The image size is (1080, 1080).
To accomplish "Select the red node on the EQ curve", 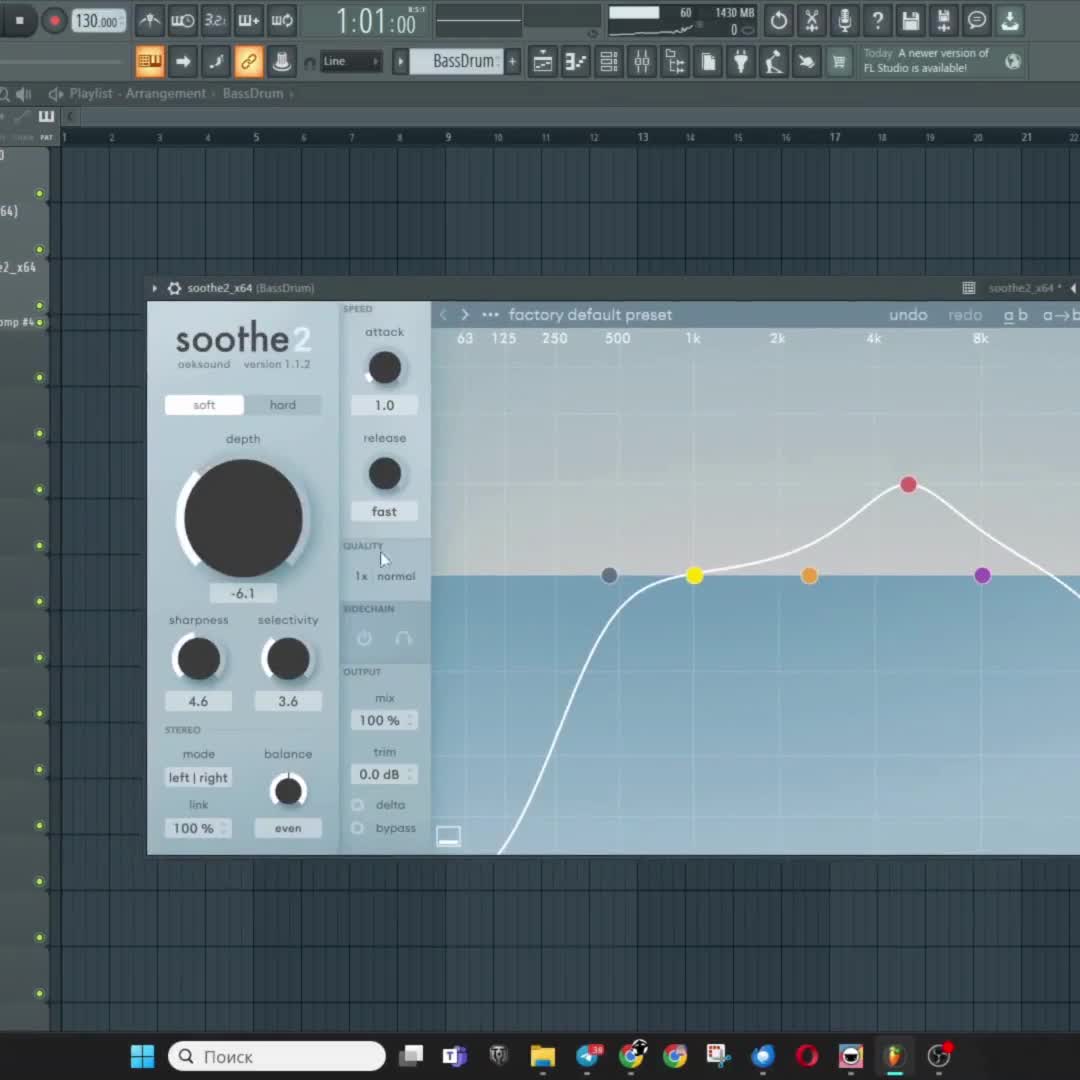I will pos(908,484).
